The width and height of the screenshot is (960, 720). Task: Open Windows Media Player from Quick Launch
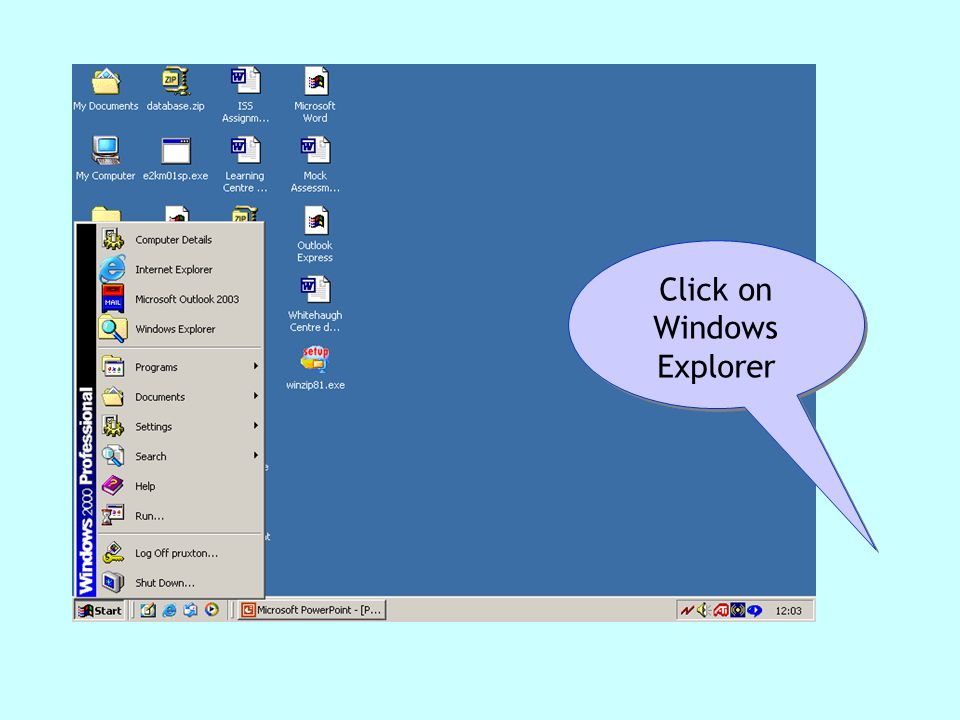pyautogui.click(x=212, y=610)
